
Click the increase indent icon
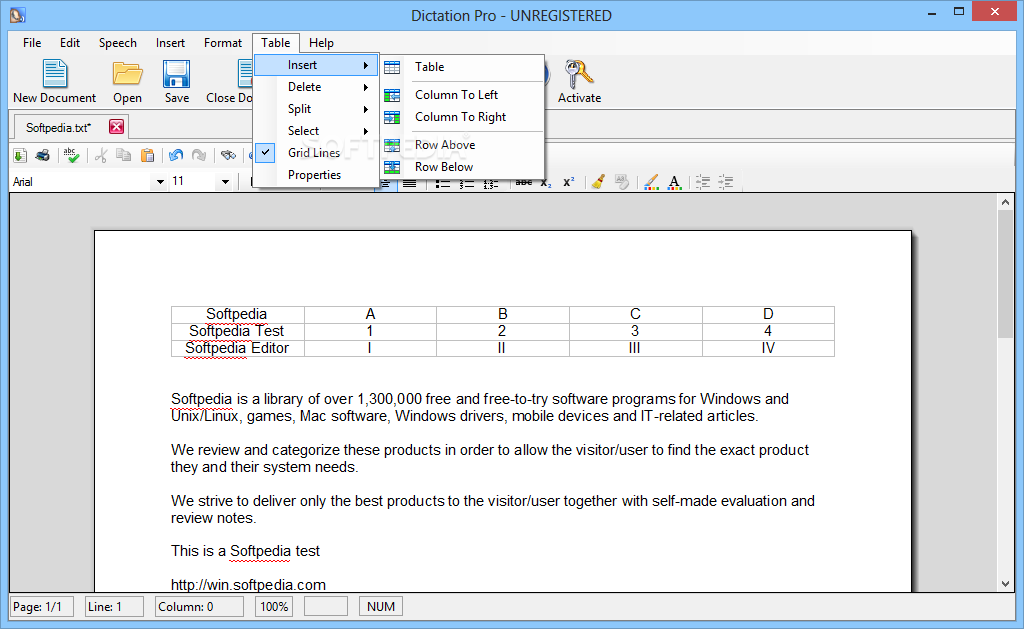[x=726, y=182]
